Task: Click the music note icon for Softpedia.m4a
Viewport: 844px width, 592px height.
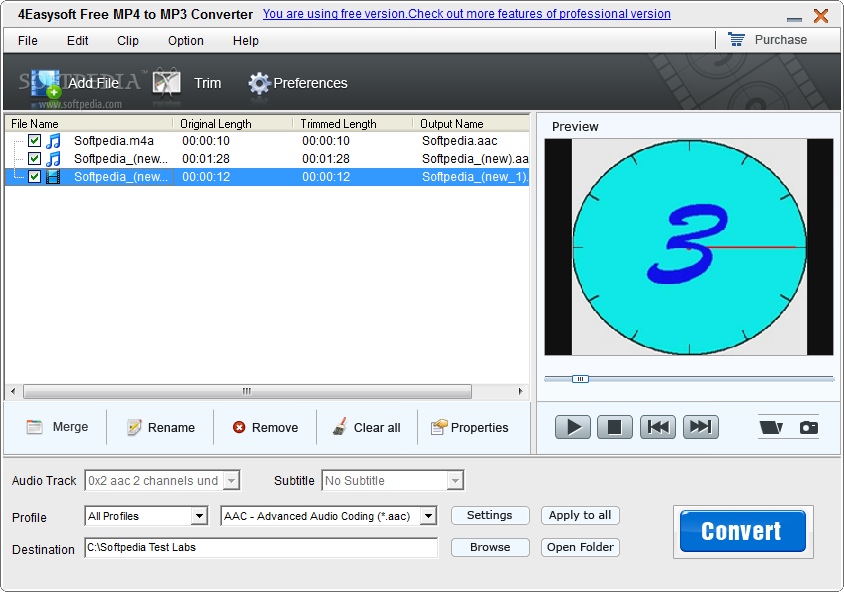Action: (x=53, y=141)
